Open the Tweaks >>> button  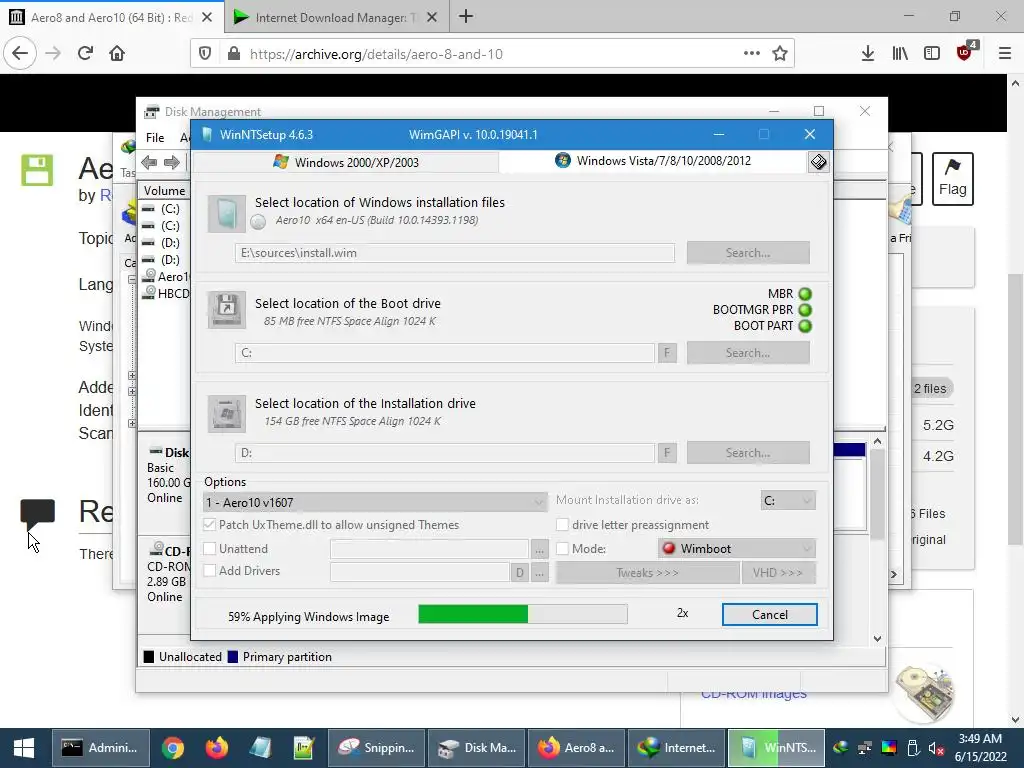(647, 573)
